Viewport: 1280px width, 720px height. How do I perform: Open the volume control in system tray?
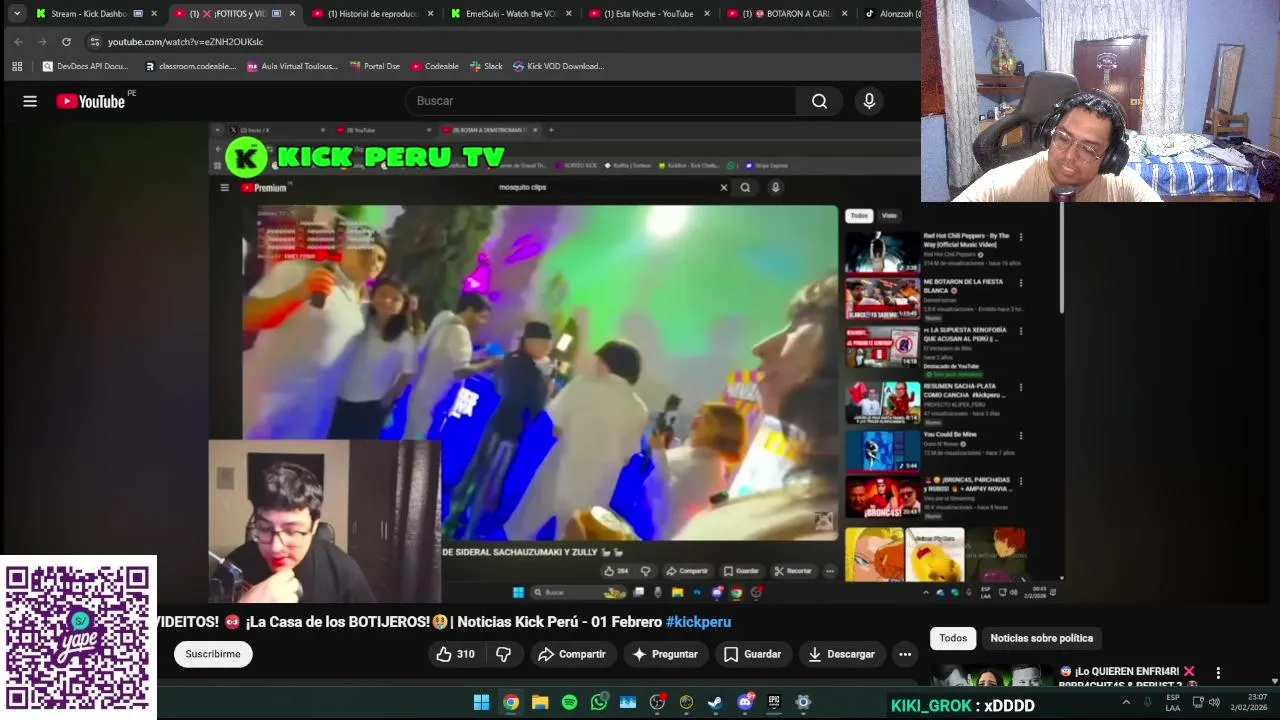click(x=1214, y=702)
